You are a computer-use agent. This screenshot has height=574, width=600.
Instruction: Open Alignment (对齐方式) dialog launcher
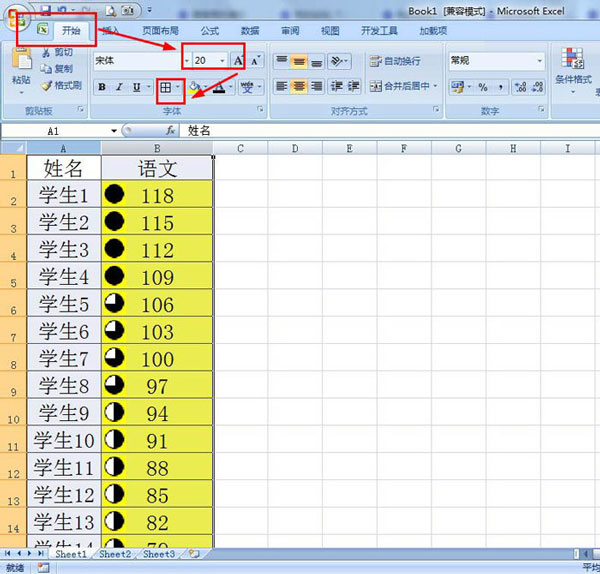click(x=436, y=109)
